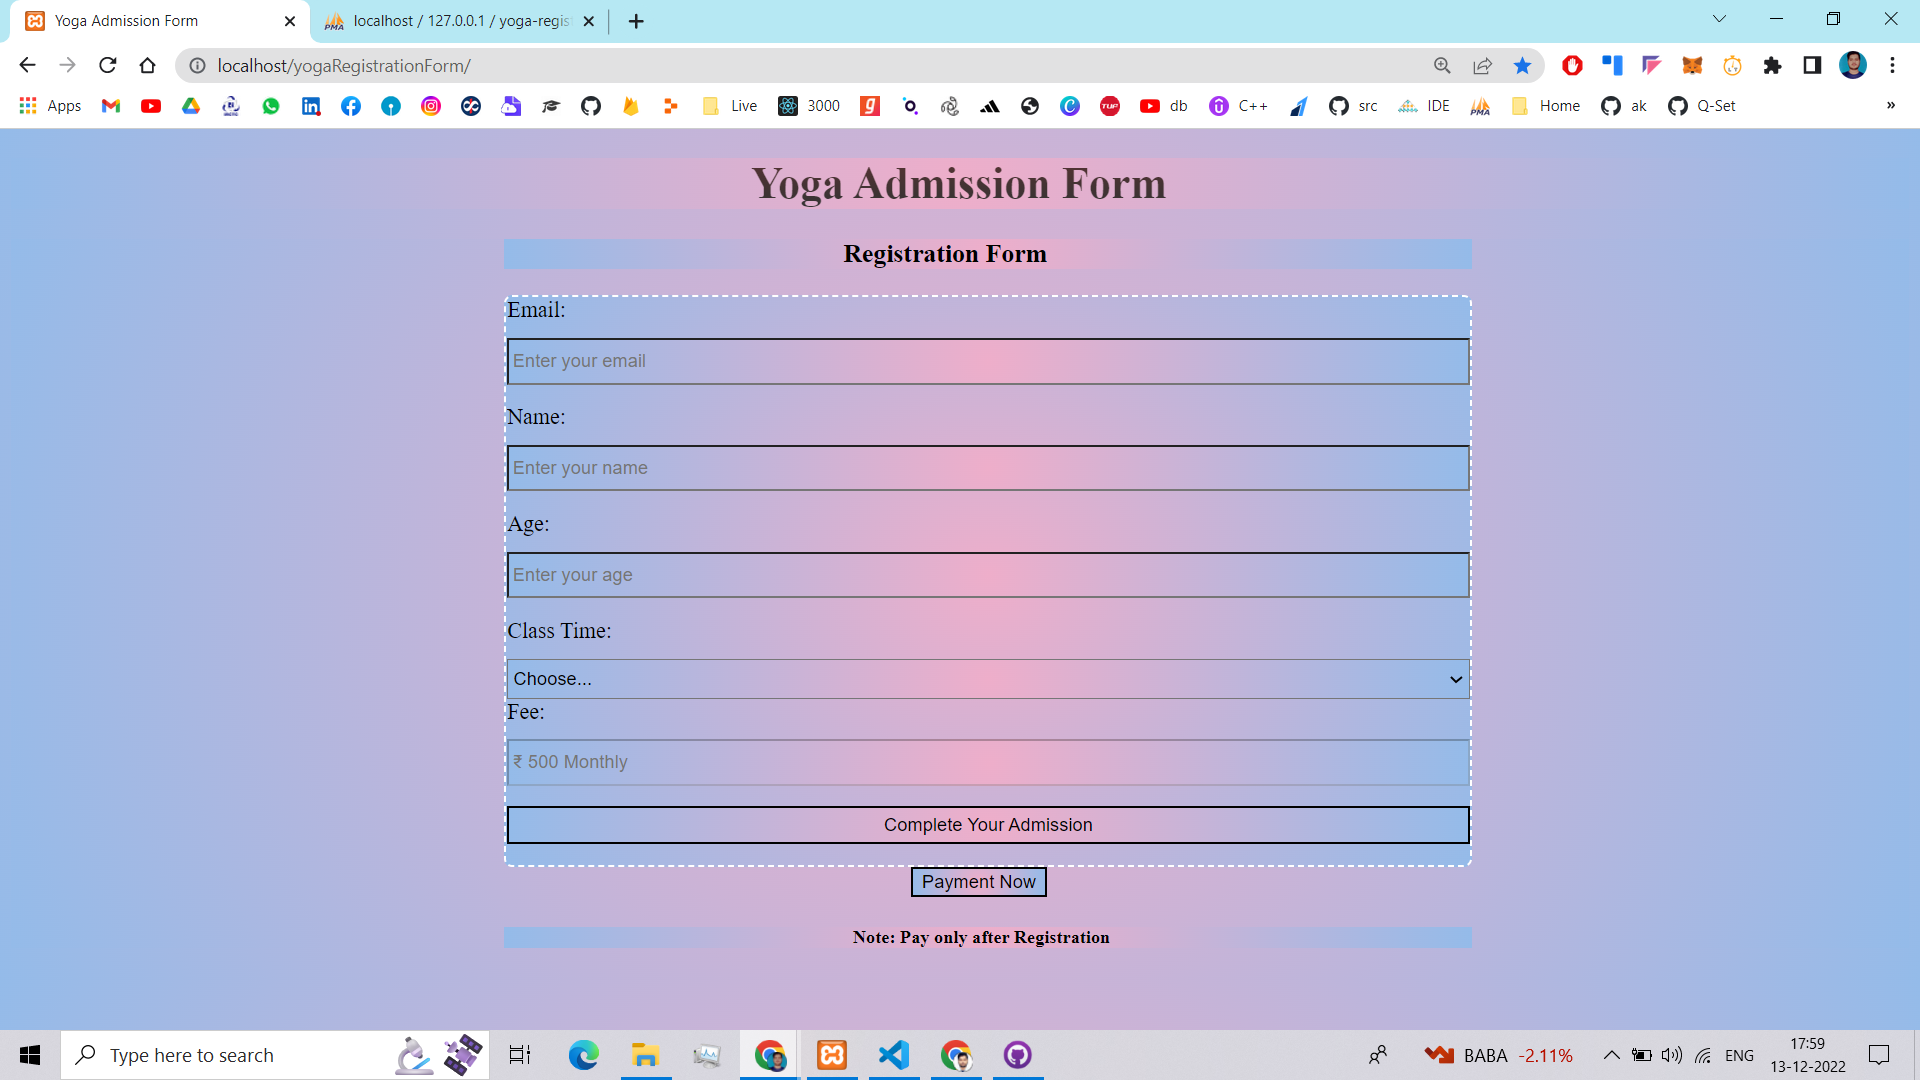Image resolution: width=1920 pixels, height=1080 pixels.
Task: Show hidden icons in the system tray
Action: point(1611,1054)
